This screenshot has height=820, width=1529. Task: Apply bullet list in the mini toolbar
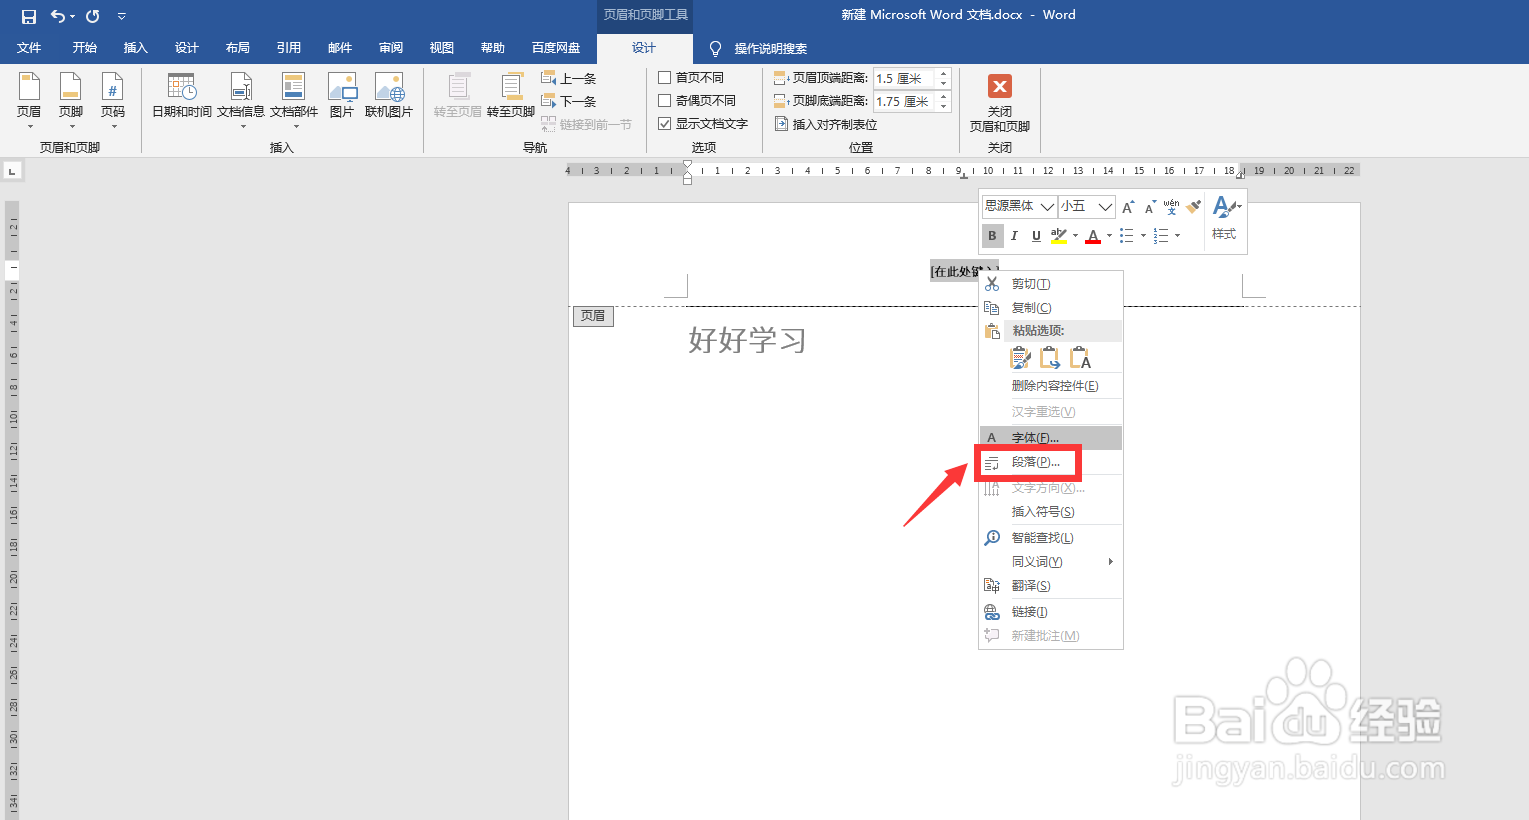coord(1127,236)
